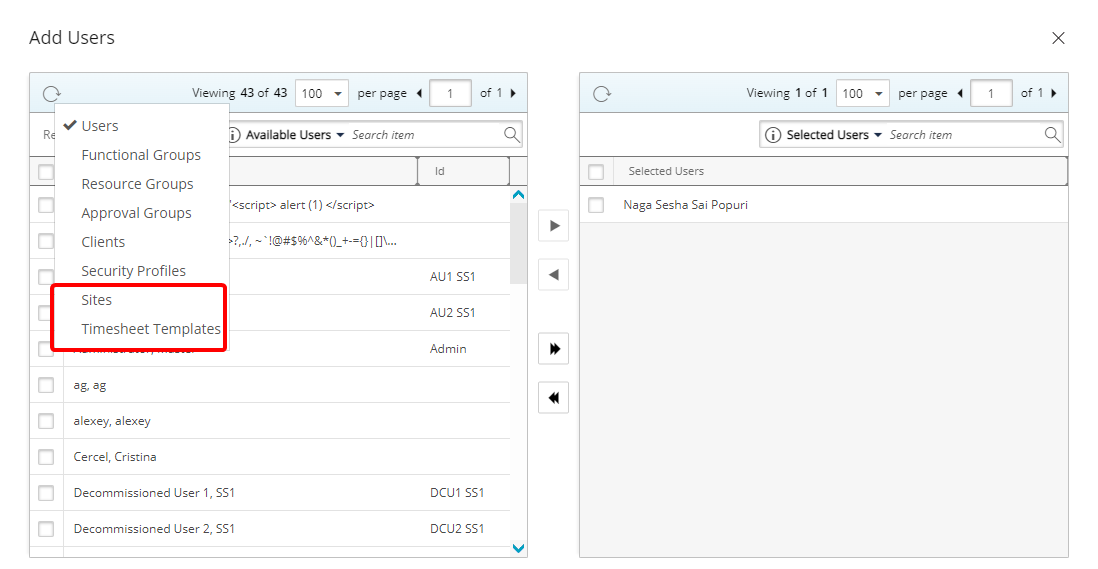Open the Available Users filter dropdown
The image size is (1098, 569).
tap(295, 135)
